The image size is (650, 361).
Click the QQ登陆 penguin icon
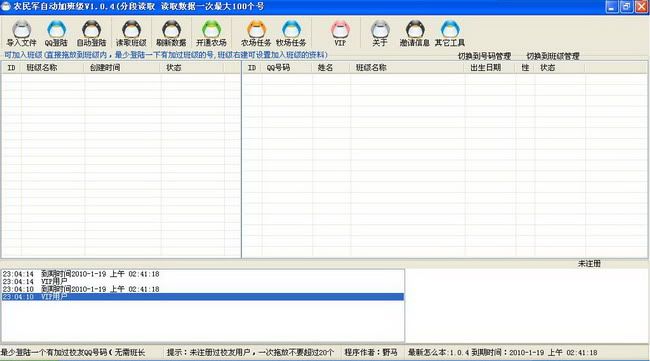pos(56,34)
